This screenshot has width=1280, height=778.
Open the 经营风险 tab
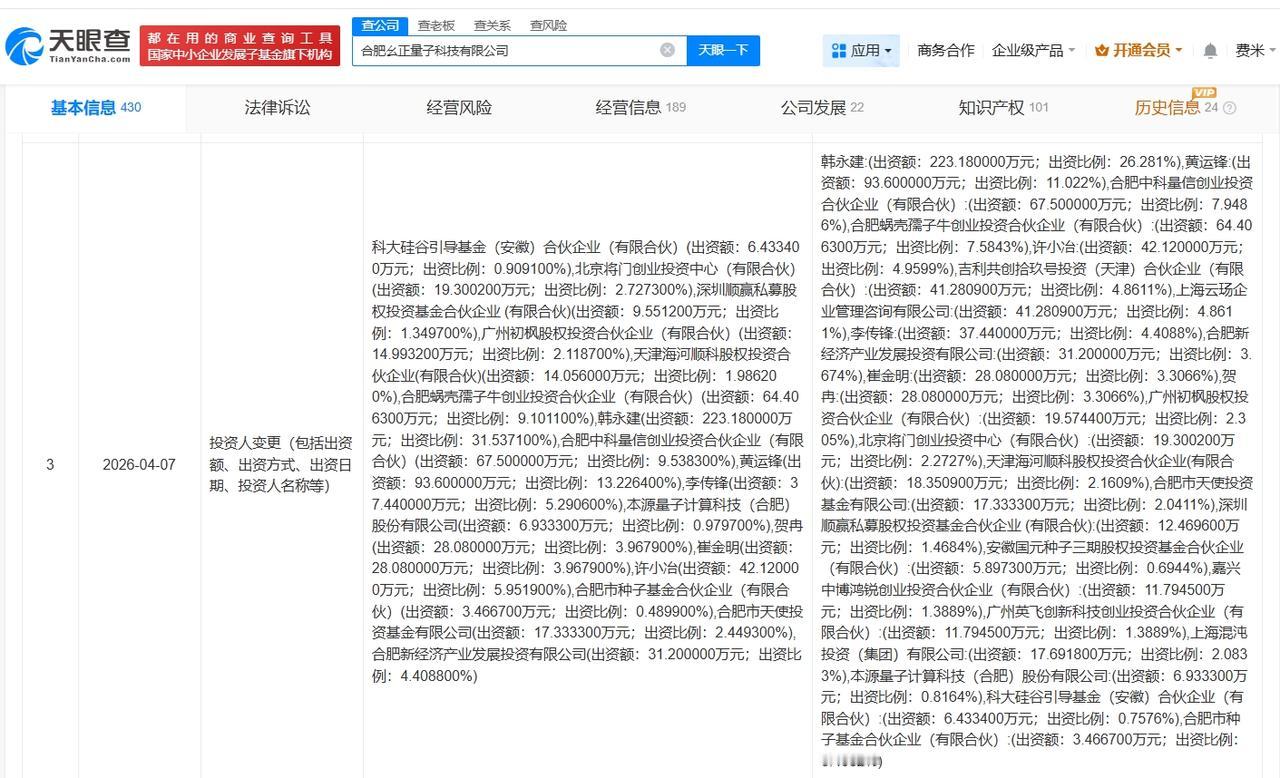459,108
